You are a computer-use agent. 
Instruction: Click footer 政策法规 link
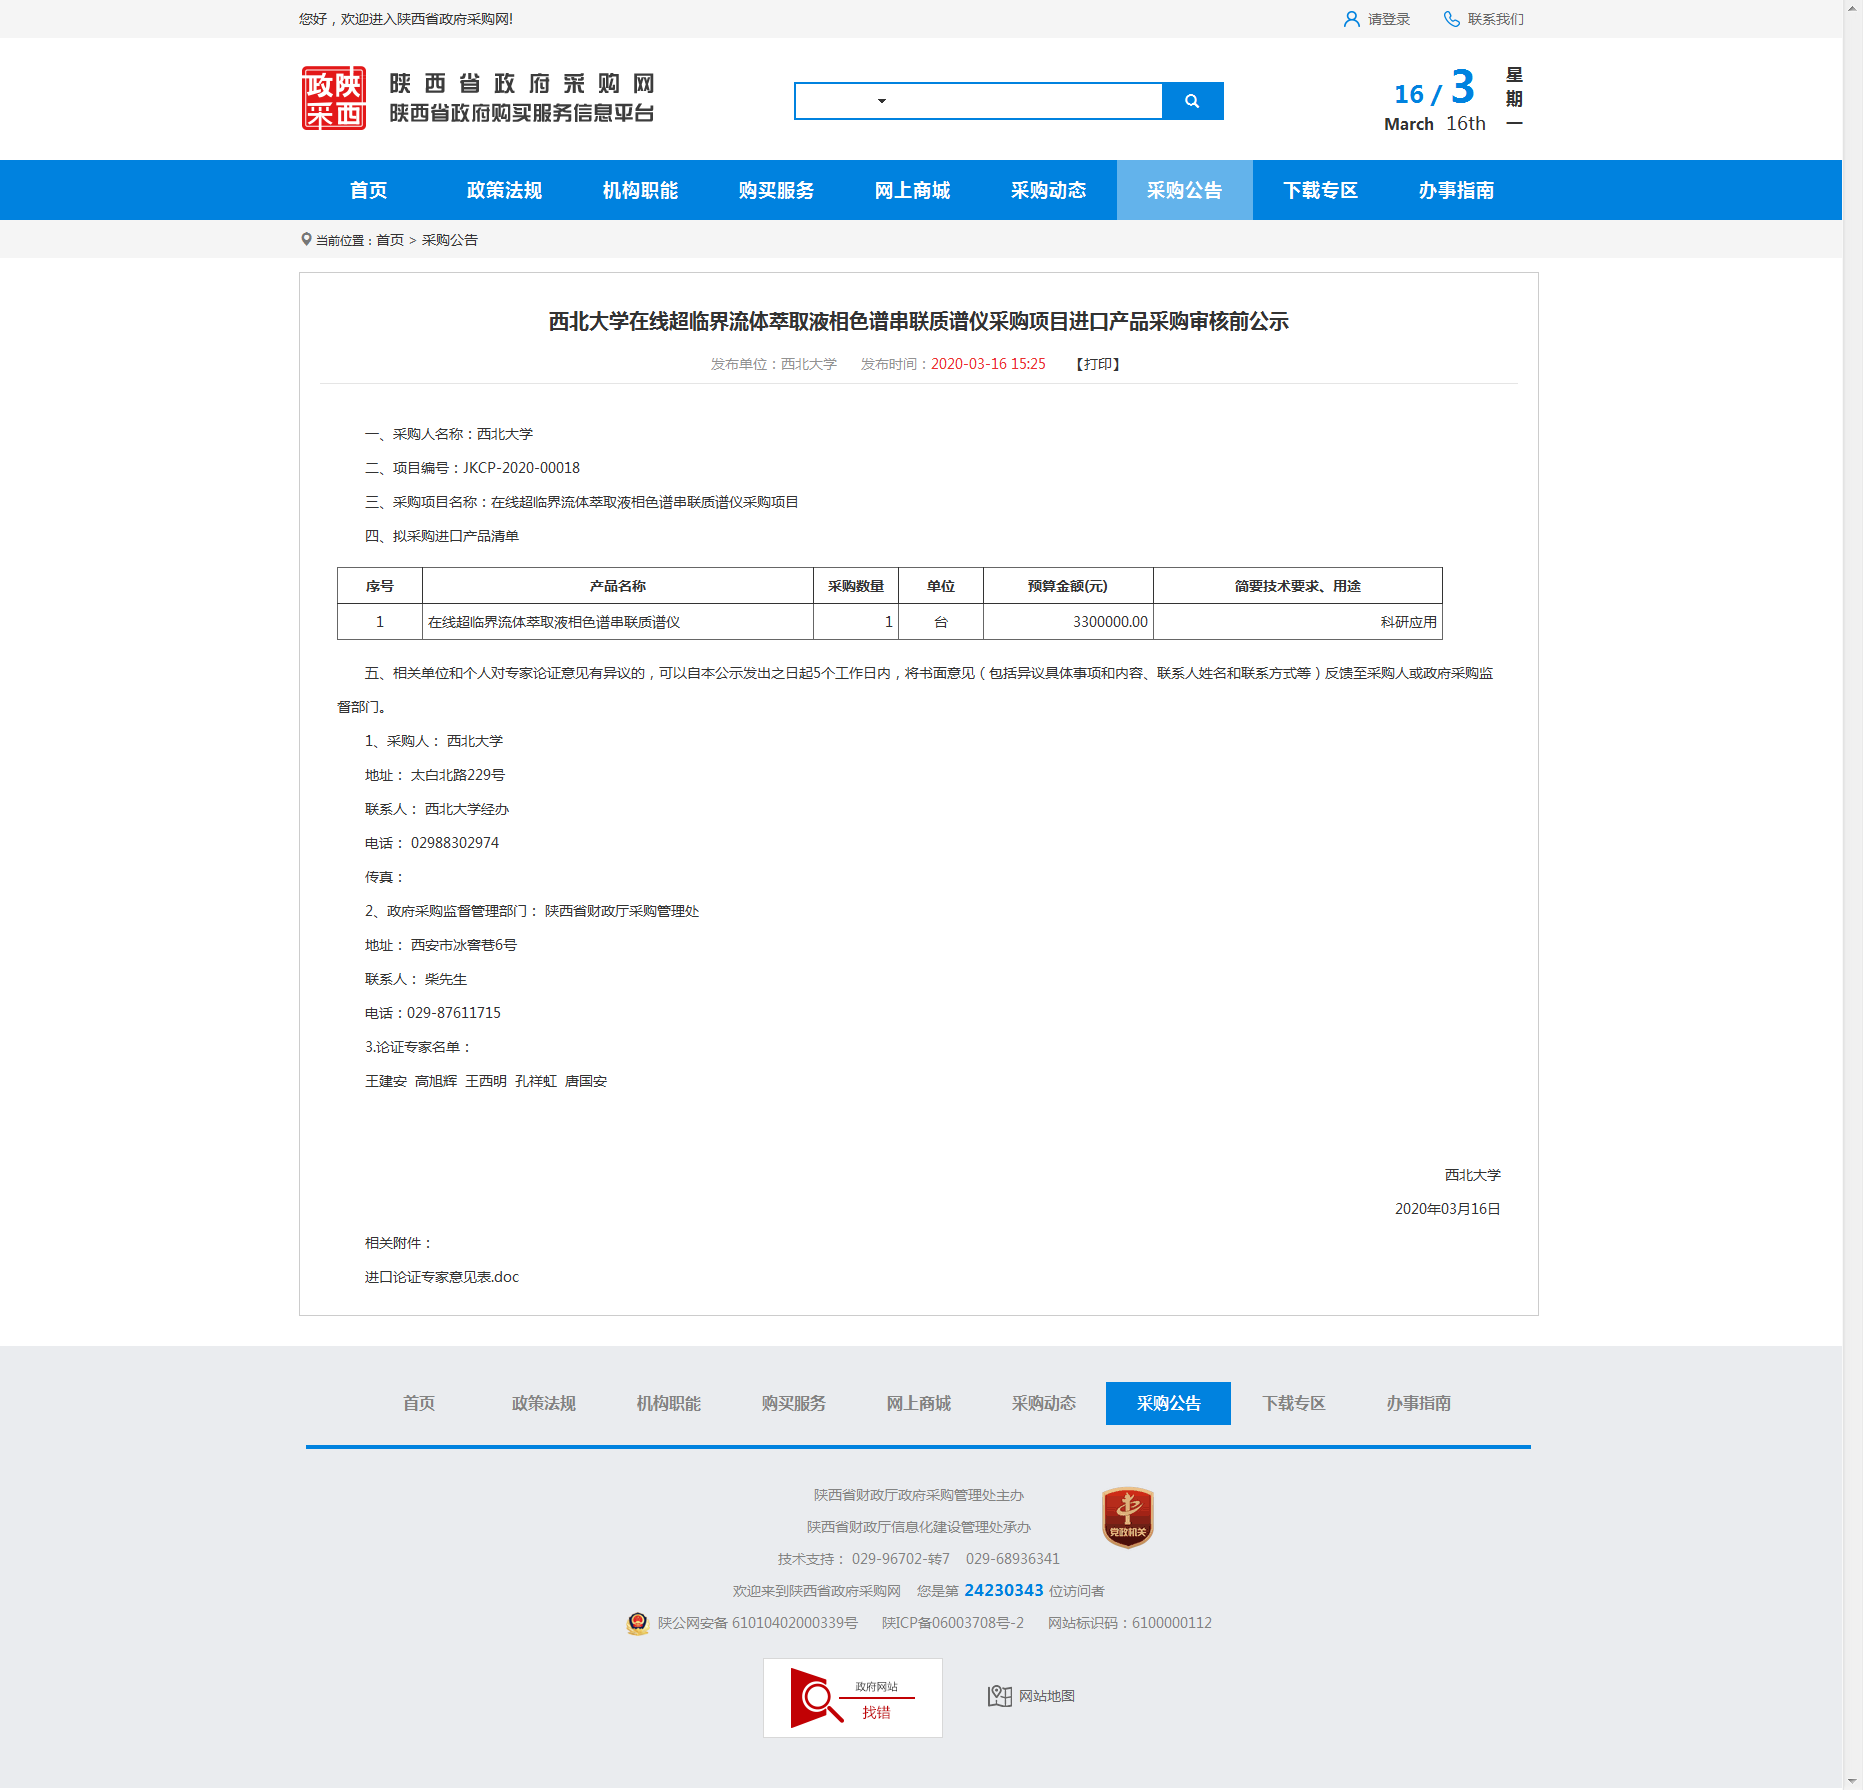point(544,1403)
